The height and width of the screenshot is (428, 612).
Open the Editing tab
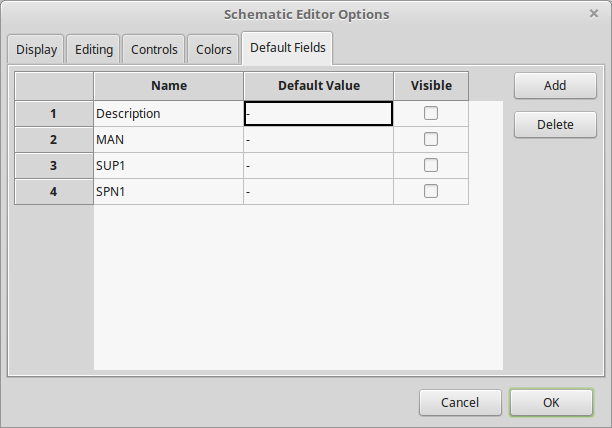tap(94, 49)
